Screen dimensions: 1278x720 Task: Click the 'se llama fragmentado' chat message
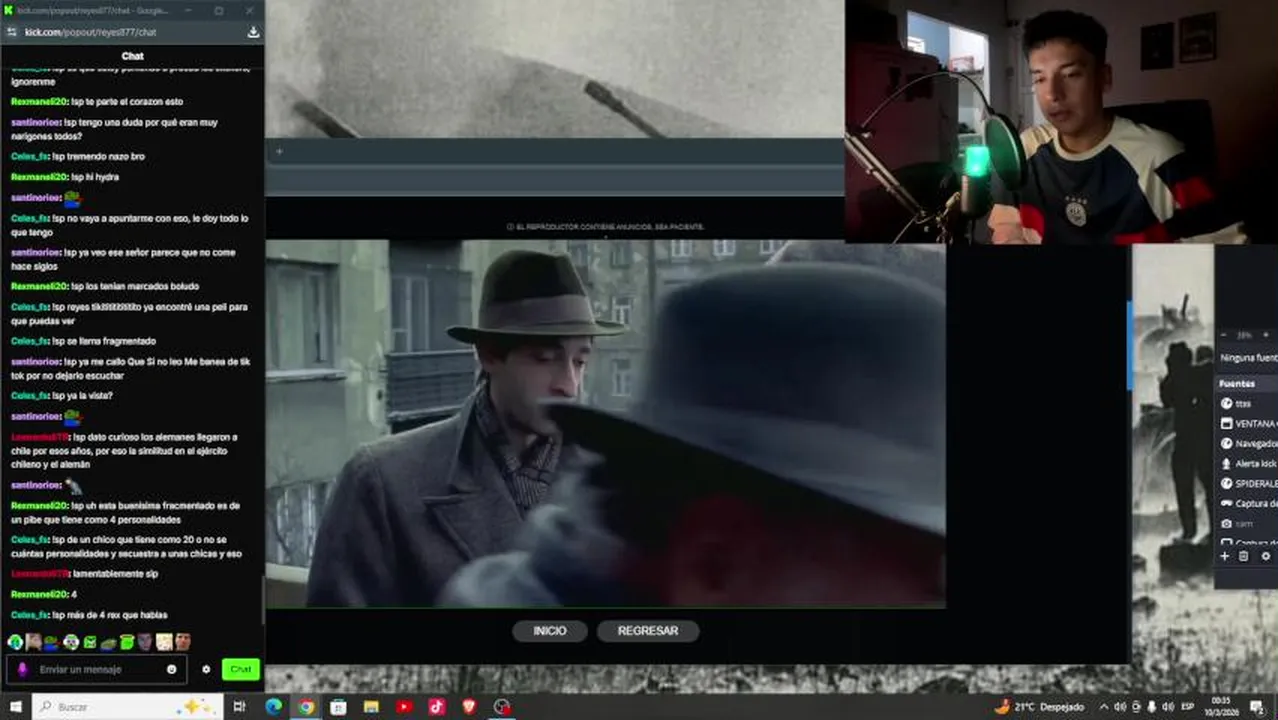pyautogui.click(x=83, y=341)
